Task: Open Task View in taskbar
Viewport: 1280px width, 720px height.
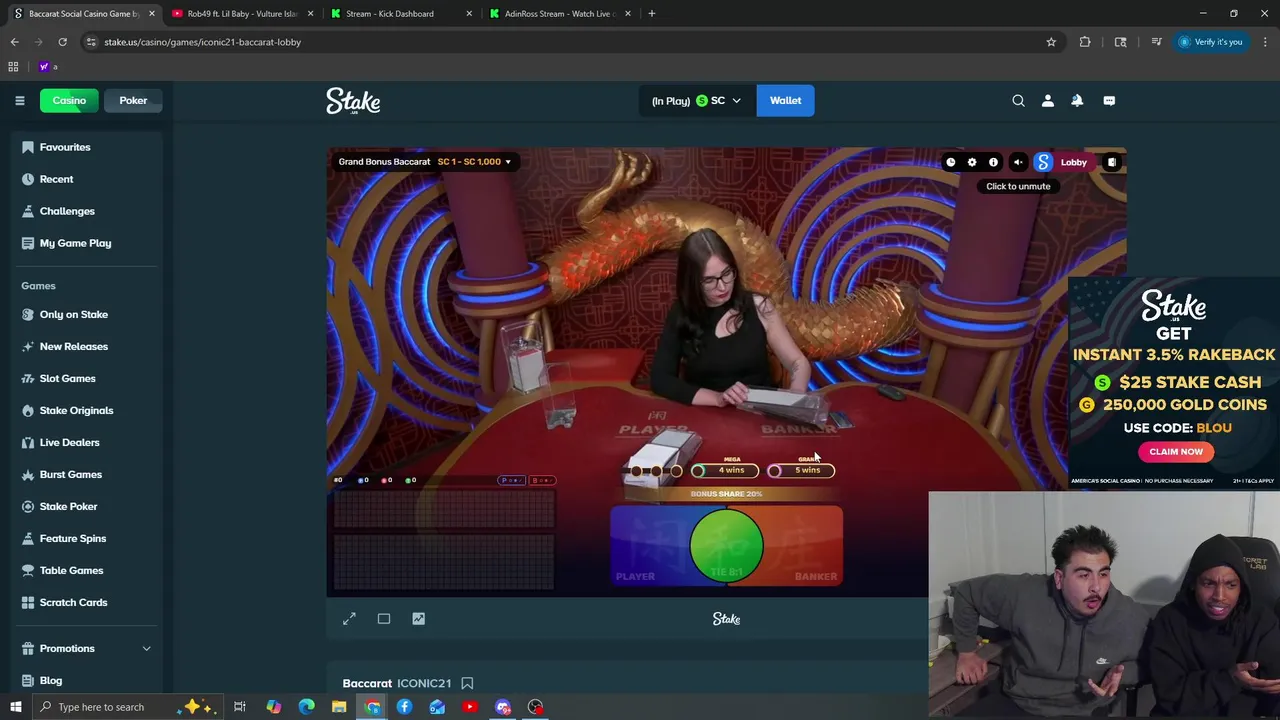Action: tap(240, 707)
